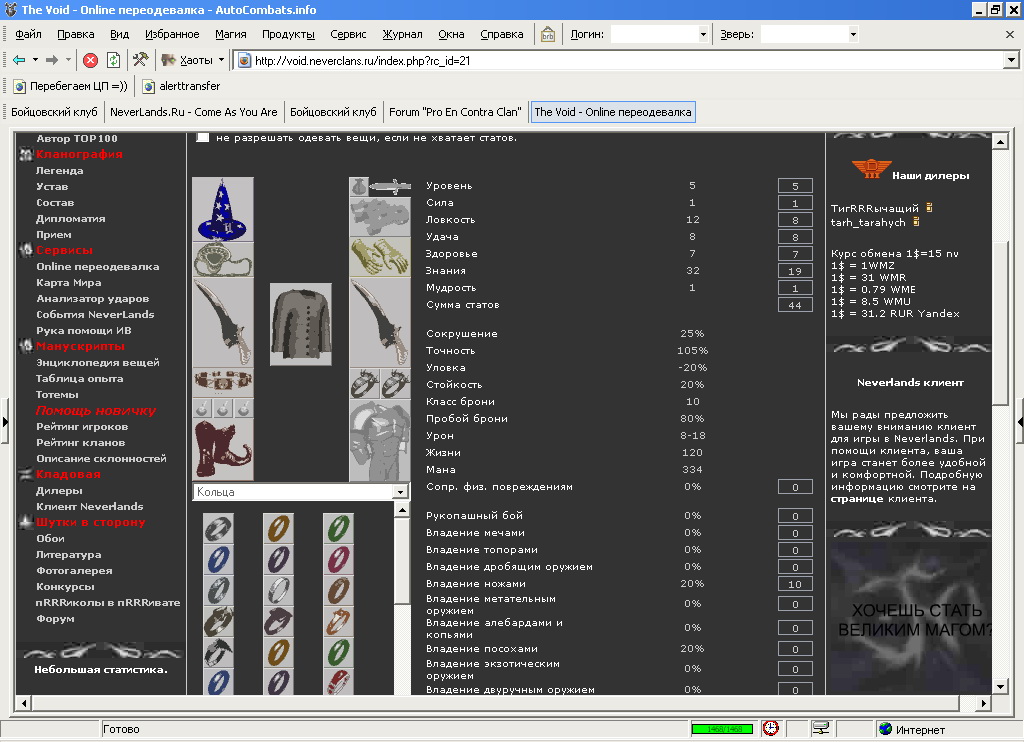Click the page icon beside the URL

[244, 61]
